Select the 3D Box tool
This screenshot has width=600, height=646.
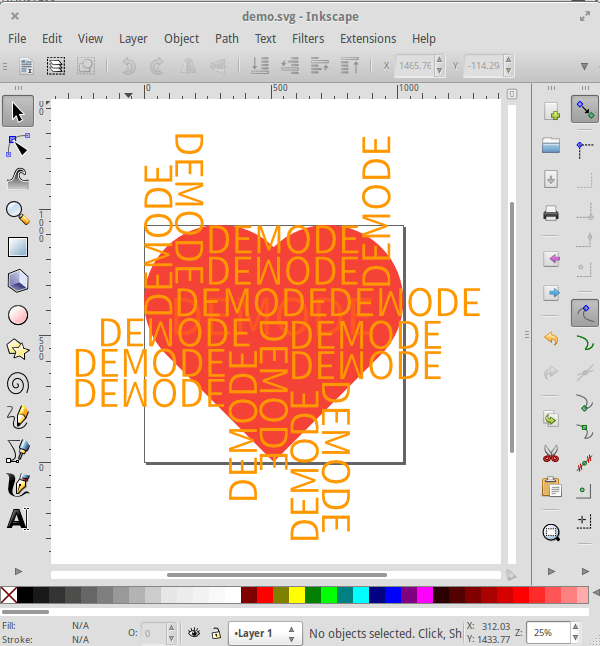point(18,281)
